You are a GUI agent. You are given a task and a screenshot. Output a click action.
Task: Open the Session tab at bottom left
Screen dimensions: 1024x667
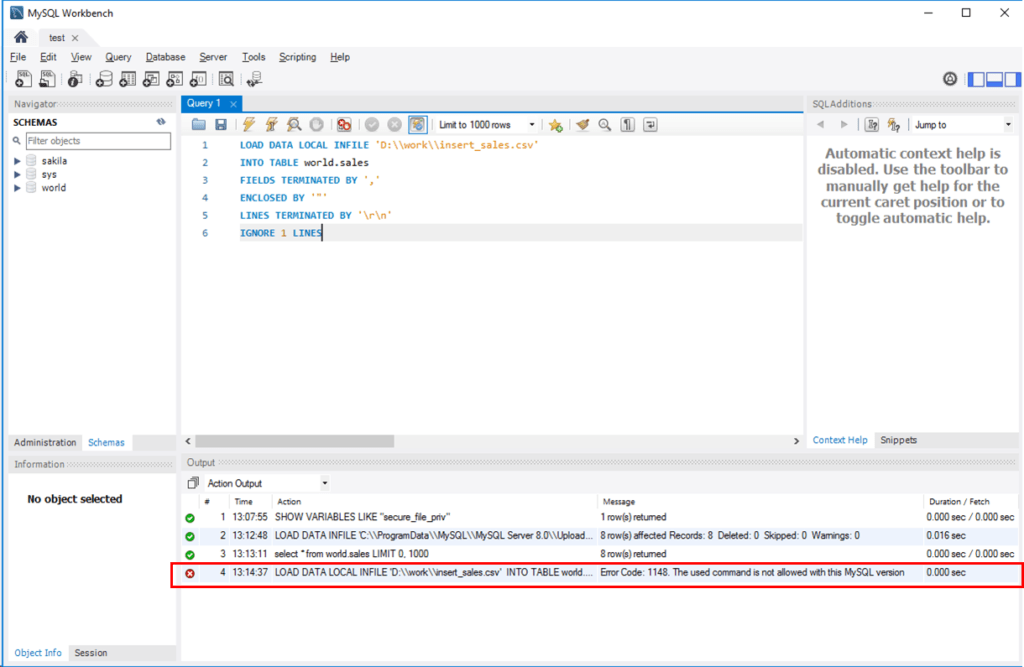pyautogui.click(x=91, y=653)
